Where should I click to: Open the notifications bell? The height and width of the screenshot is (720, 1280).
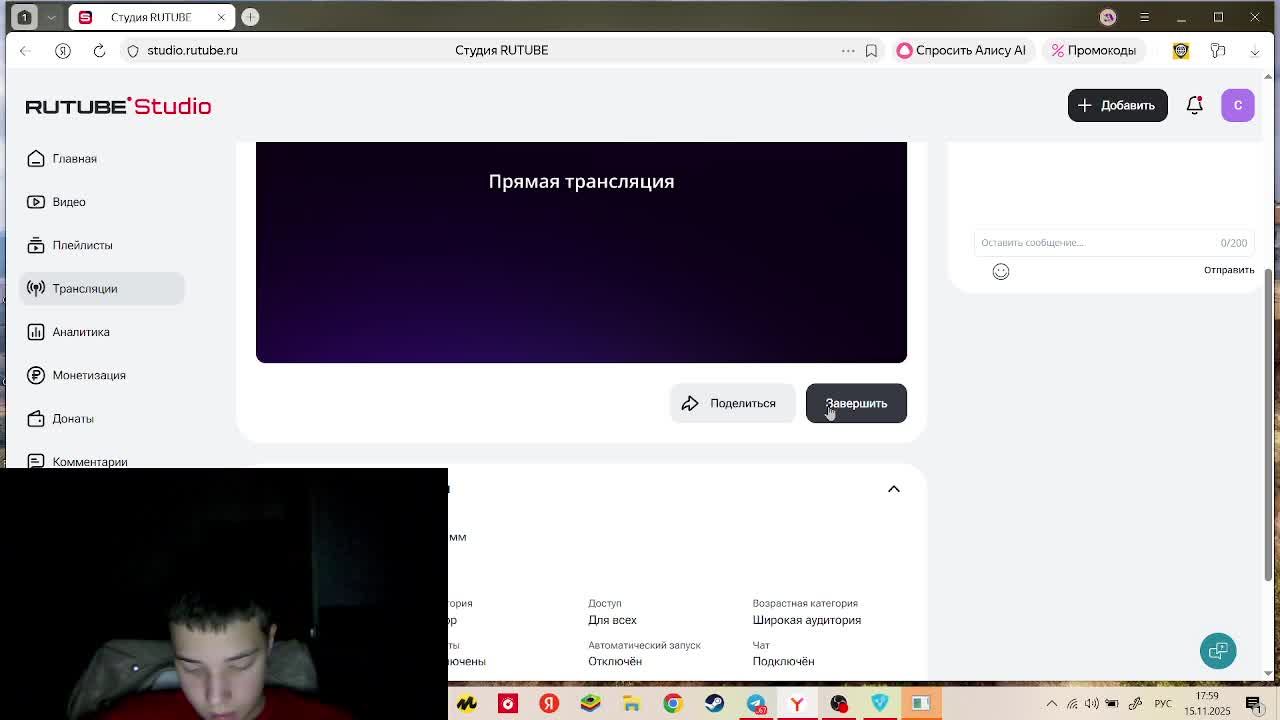point(1195,105)
